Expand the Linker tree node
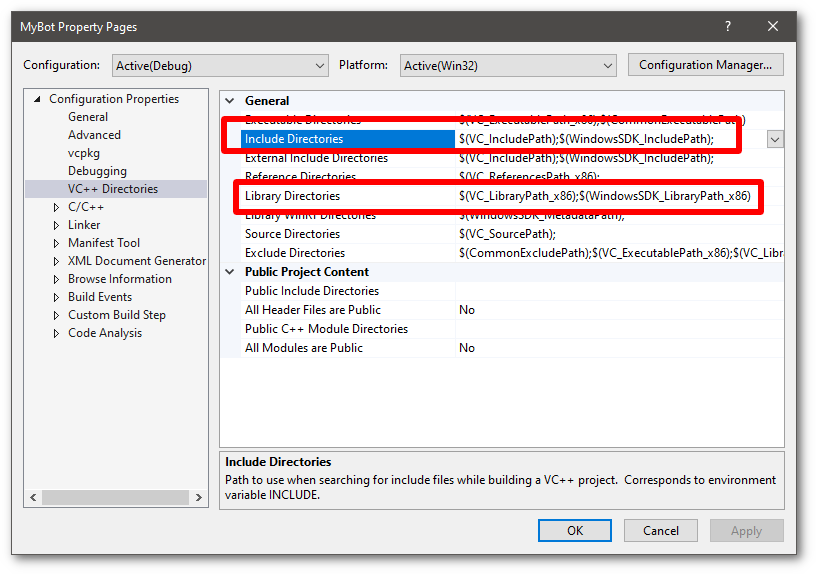 point(57,225)
